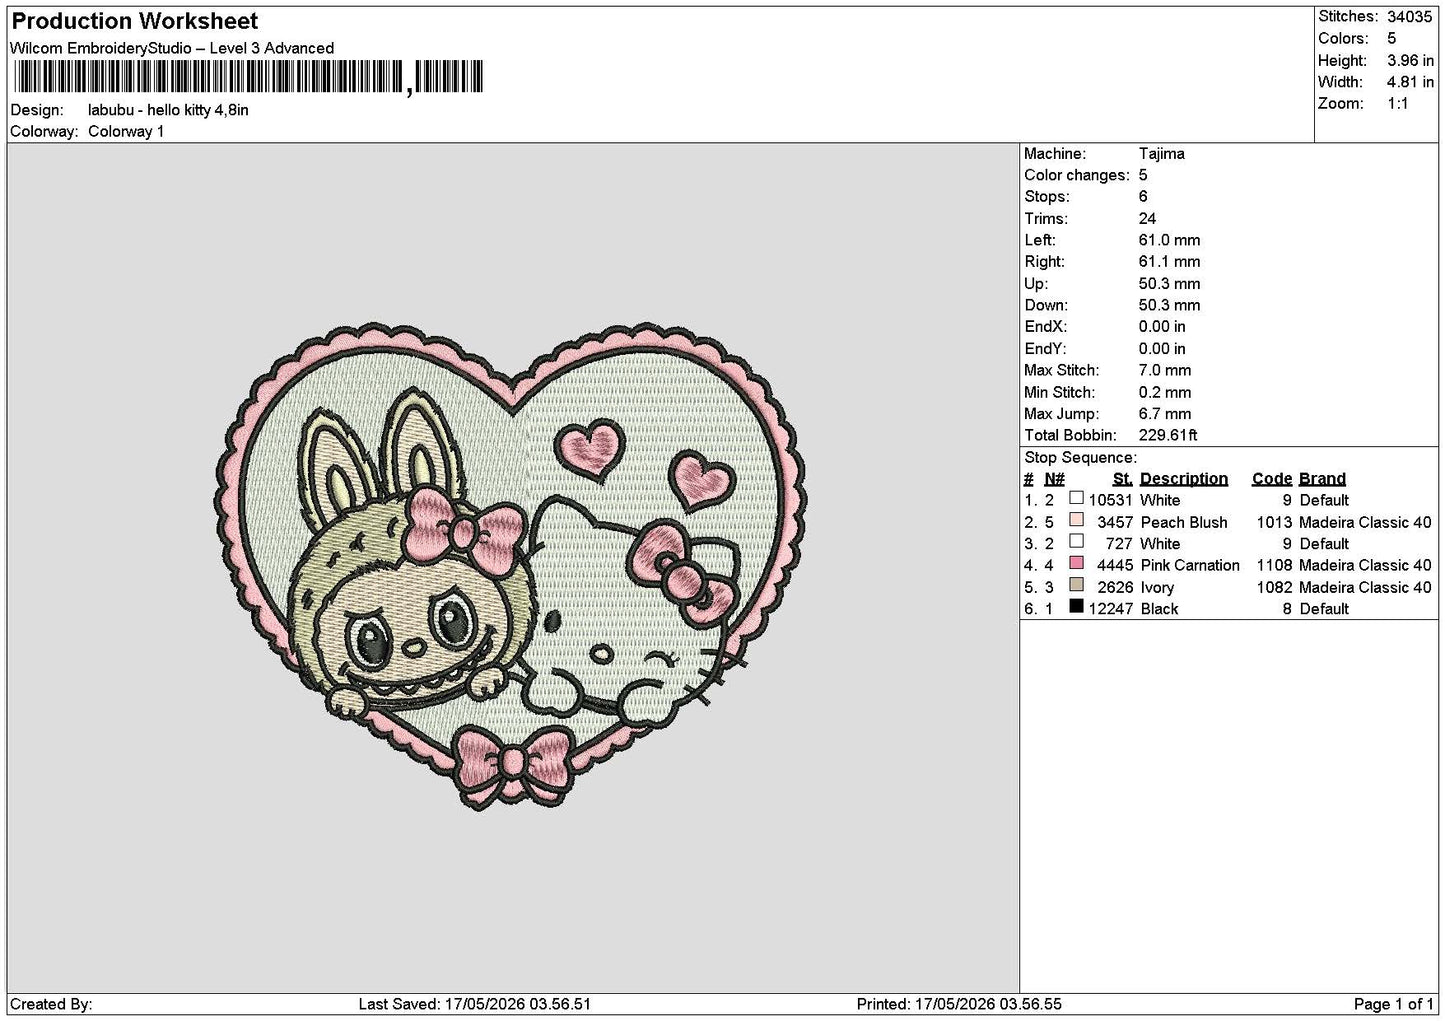1445x1021 pixels.
Task: Click the Pink Carnation color swatch
Action: [1076, 563]
